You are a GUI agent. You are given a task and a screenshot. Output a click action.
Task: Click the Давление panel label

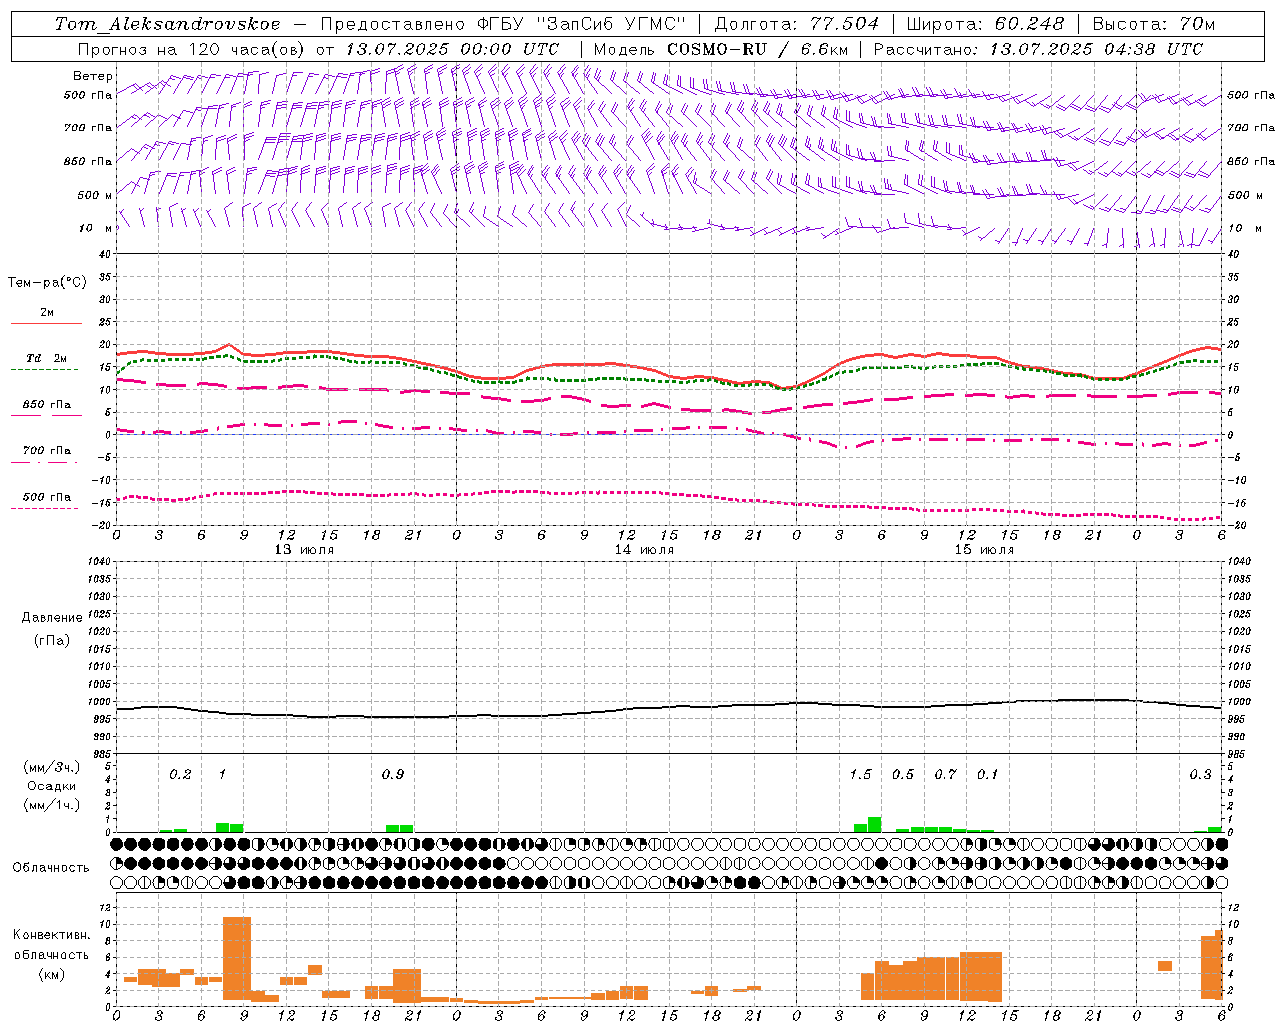click(52, 617)
